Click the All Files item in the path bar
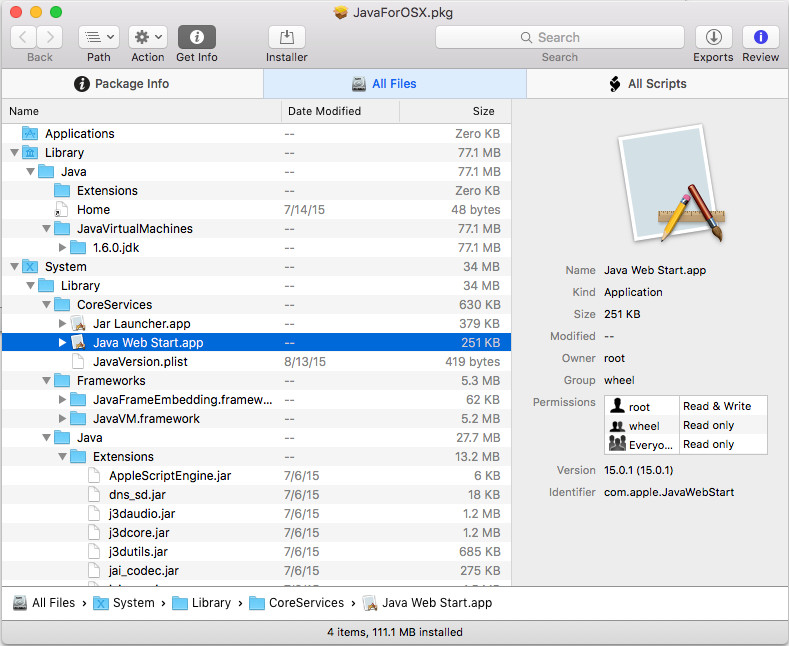 click(44, 603)
